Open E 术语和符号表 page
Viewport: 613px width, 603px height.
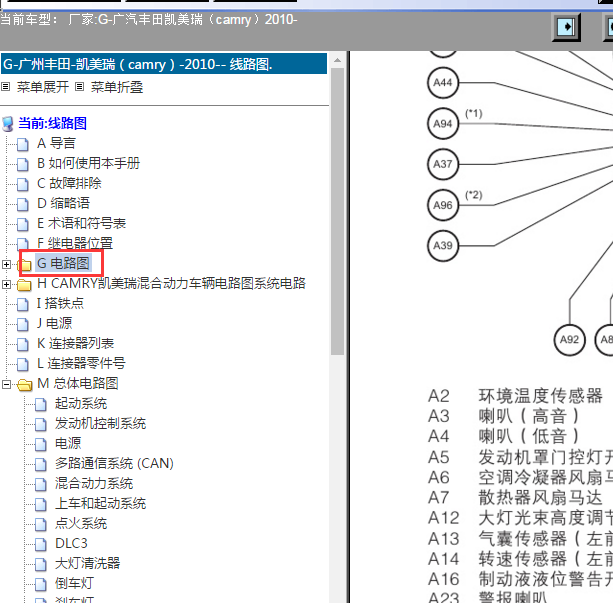click(81, 223)
